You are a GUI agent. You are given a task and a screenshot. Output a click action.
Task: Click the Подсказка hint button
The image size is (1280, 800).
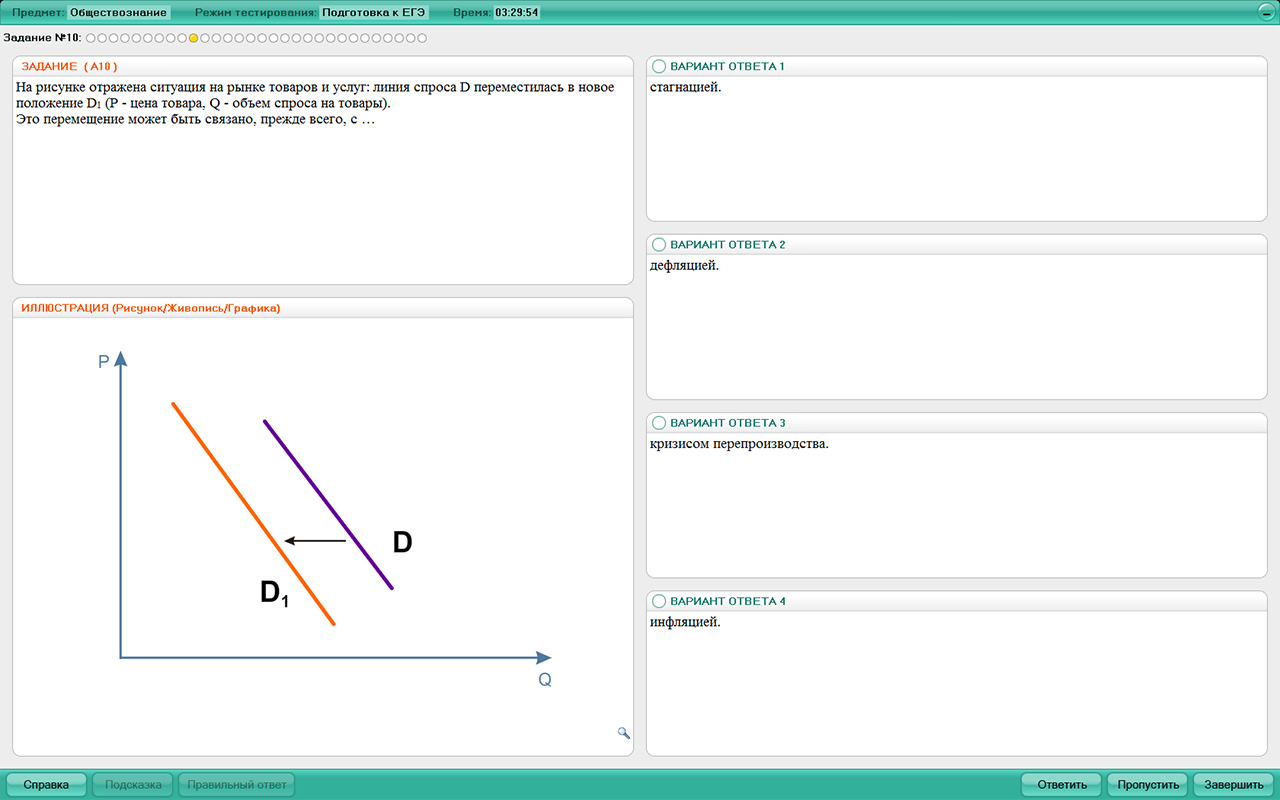point(133,785)
